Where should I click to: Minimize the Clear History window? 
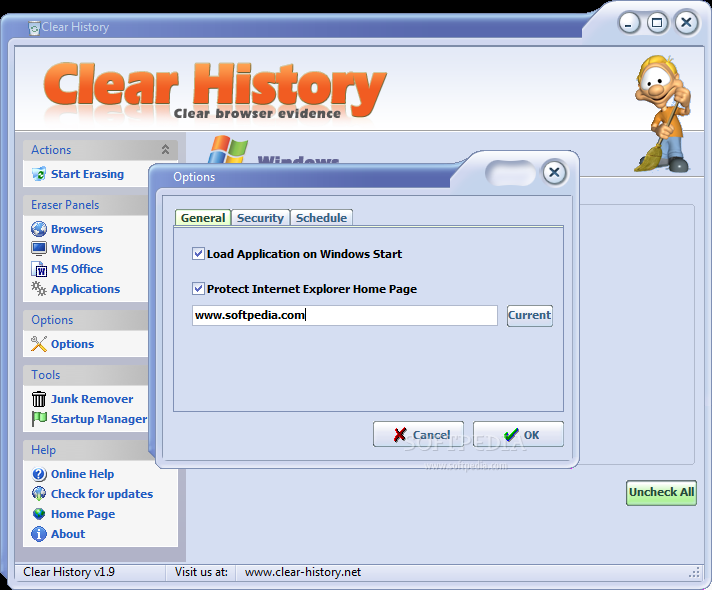pyautogui.click(x=629, y=23)
